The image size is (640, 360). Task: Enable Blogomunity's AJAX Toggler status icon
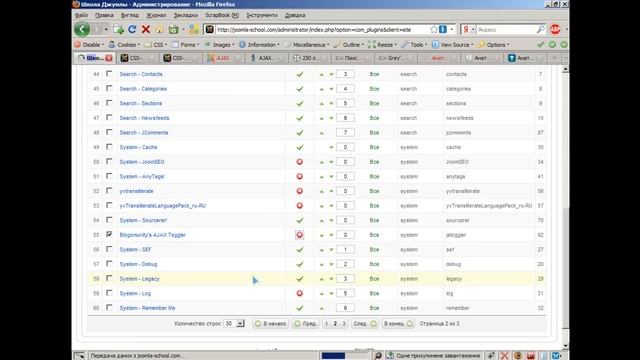tap(300, 235)
